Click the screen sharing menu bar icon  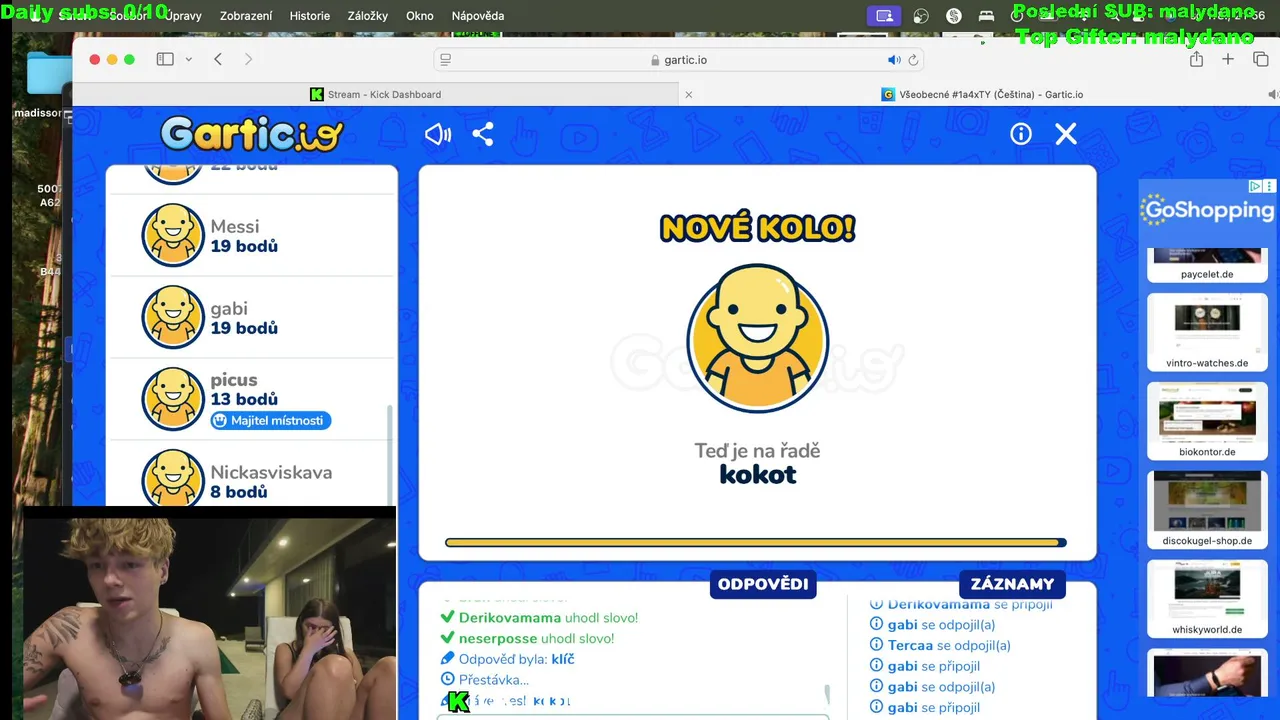click(884, 16)
